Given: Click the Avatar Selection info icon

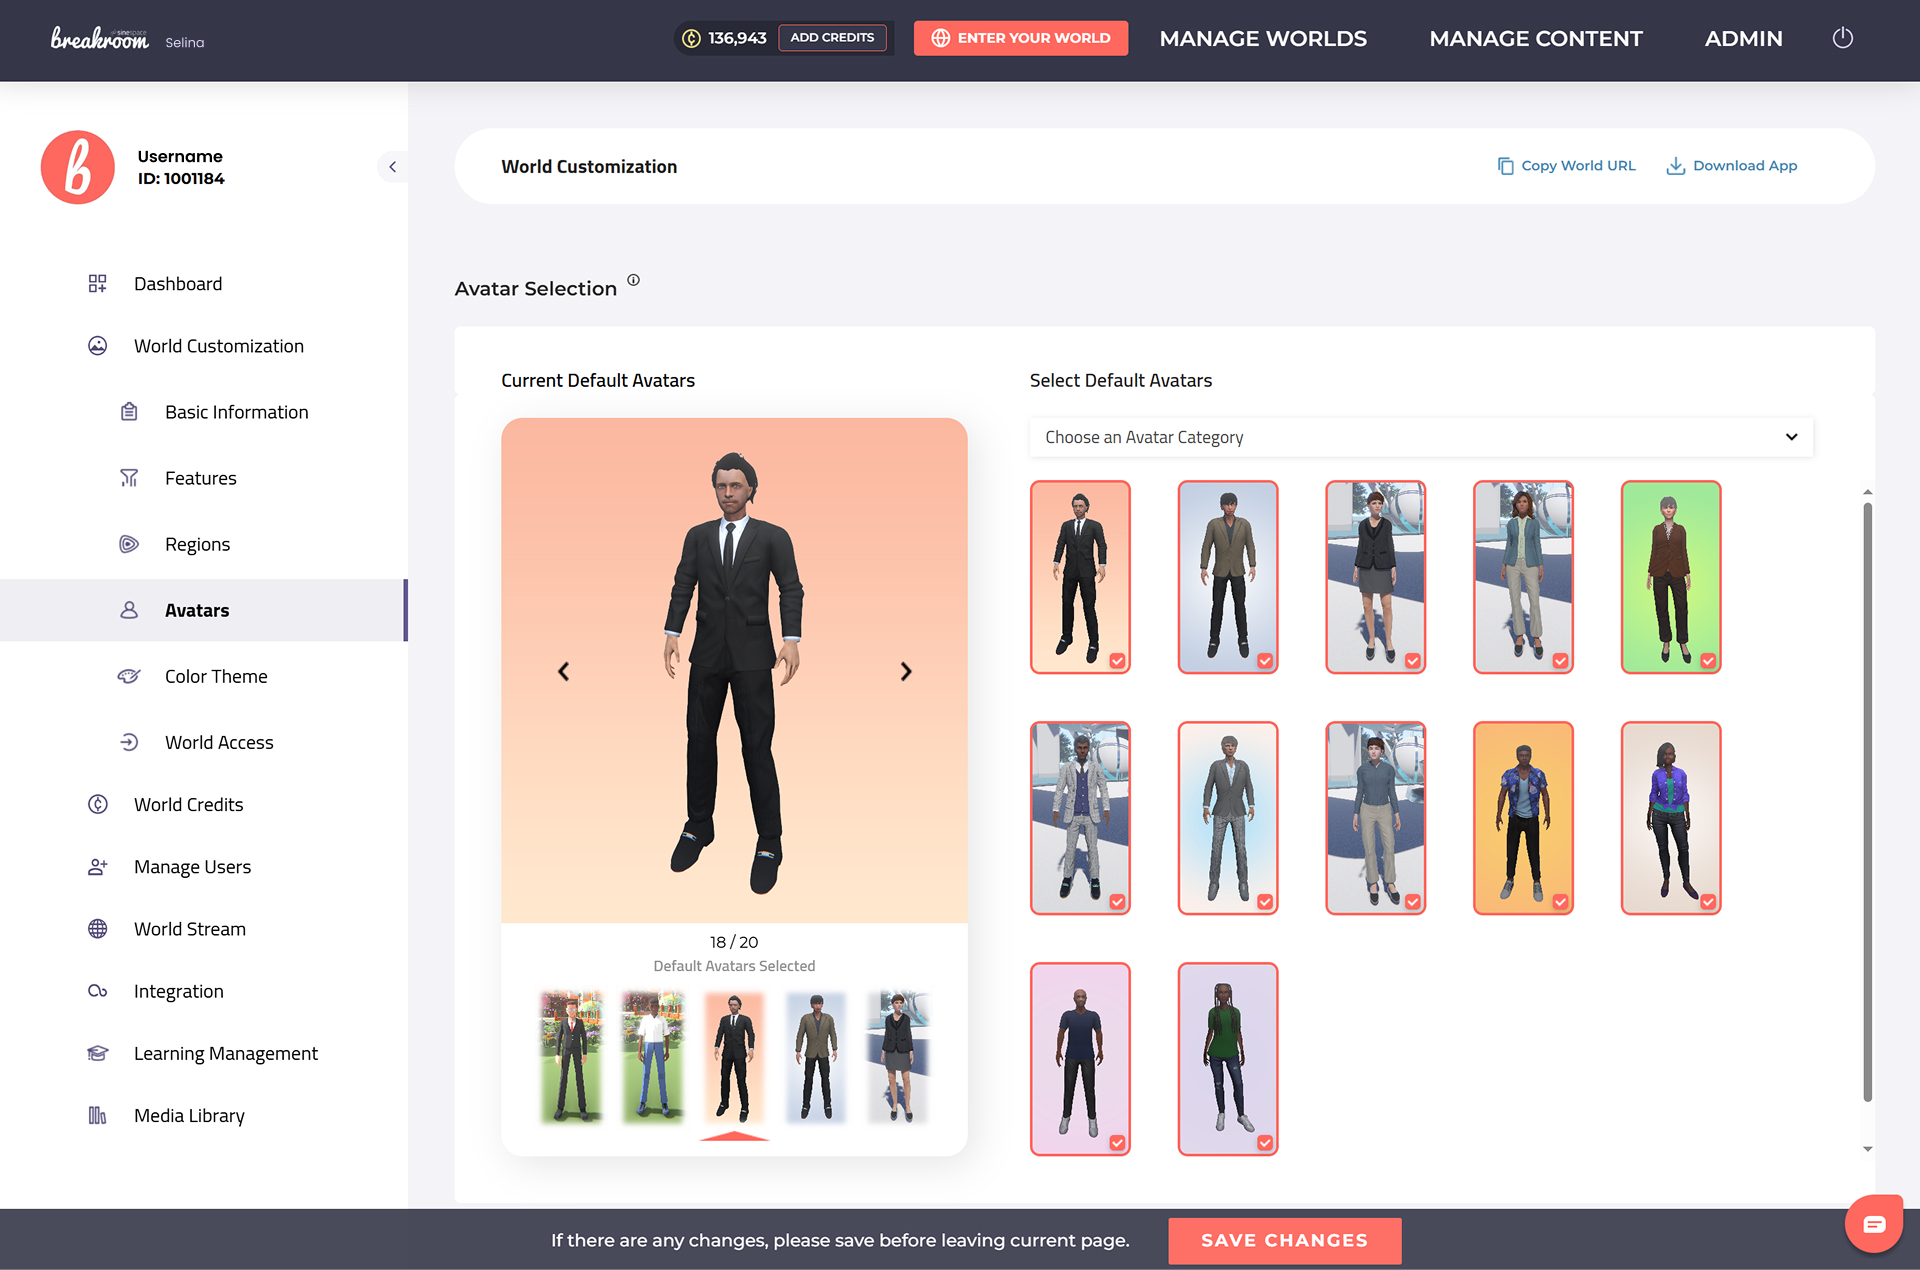Looking at the screenshot, I should click(x=633, y=280).
